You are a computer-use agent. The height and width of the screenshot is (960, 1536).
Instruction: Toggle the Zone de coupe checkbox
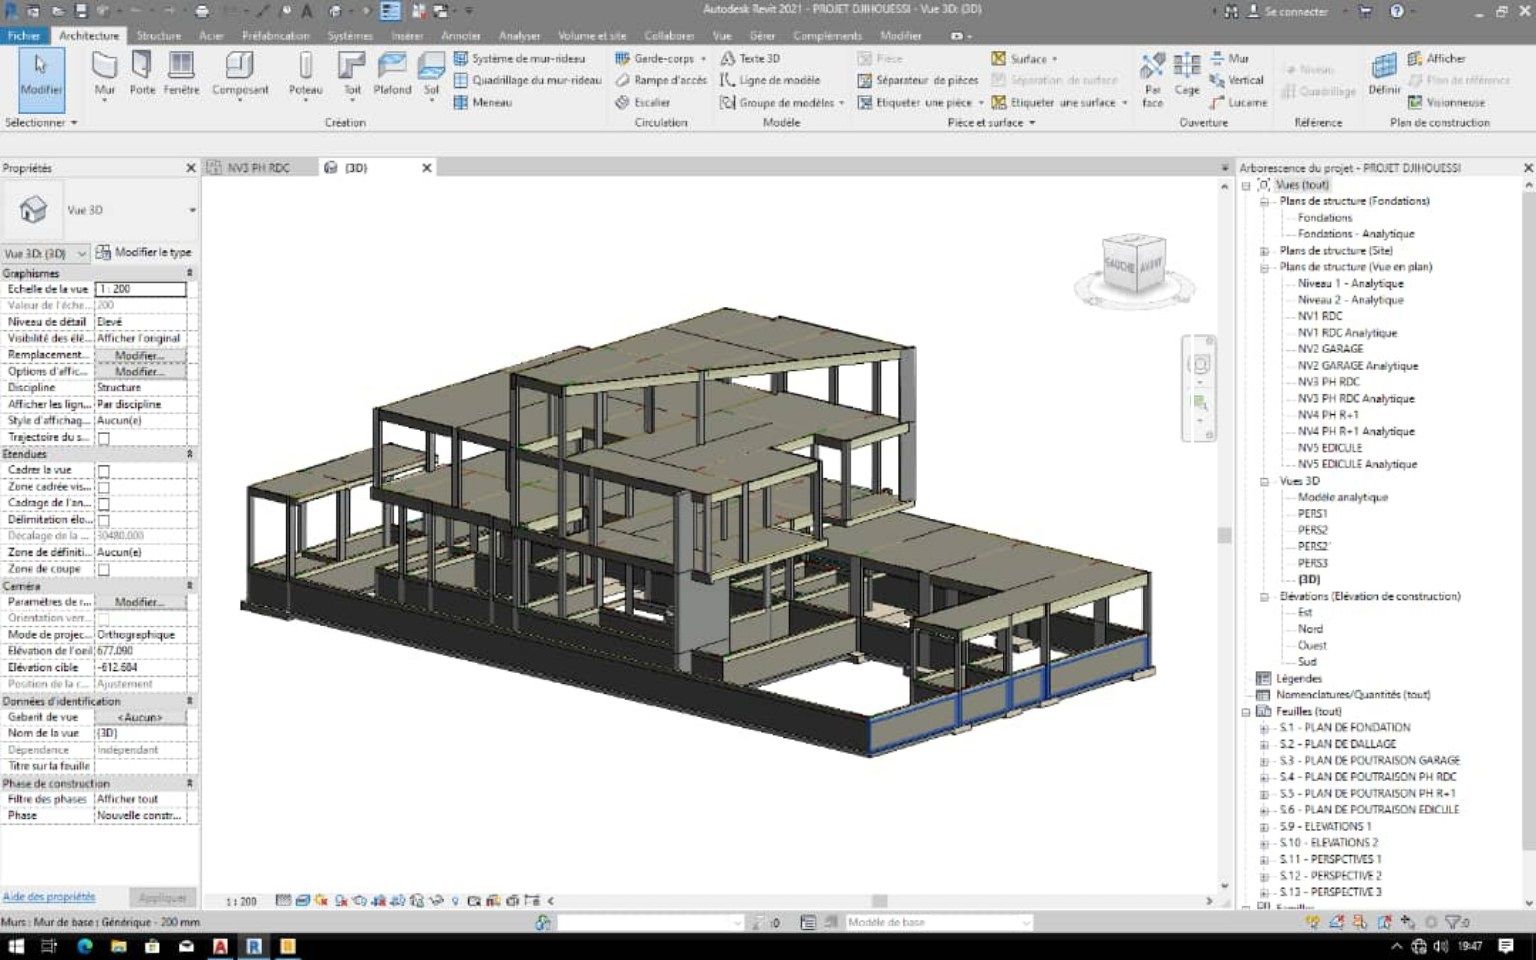pos(103,570)
